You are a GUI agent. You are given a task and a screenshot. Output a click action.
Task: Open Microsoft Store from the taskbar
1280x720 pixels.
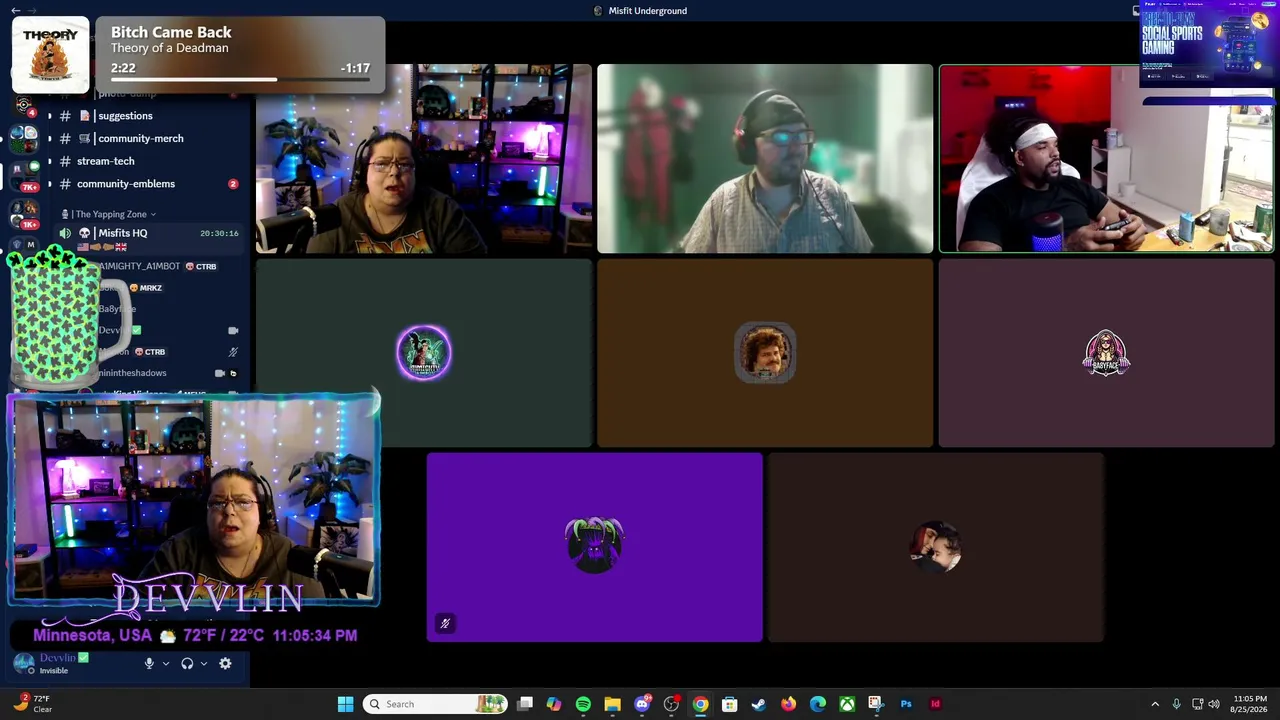(x=729, y=704)
